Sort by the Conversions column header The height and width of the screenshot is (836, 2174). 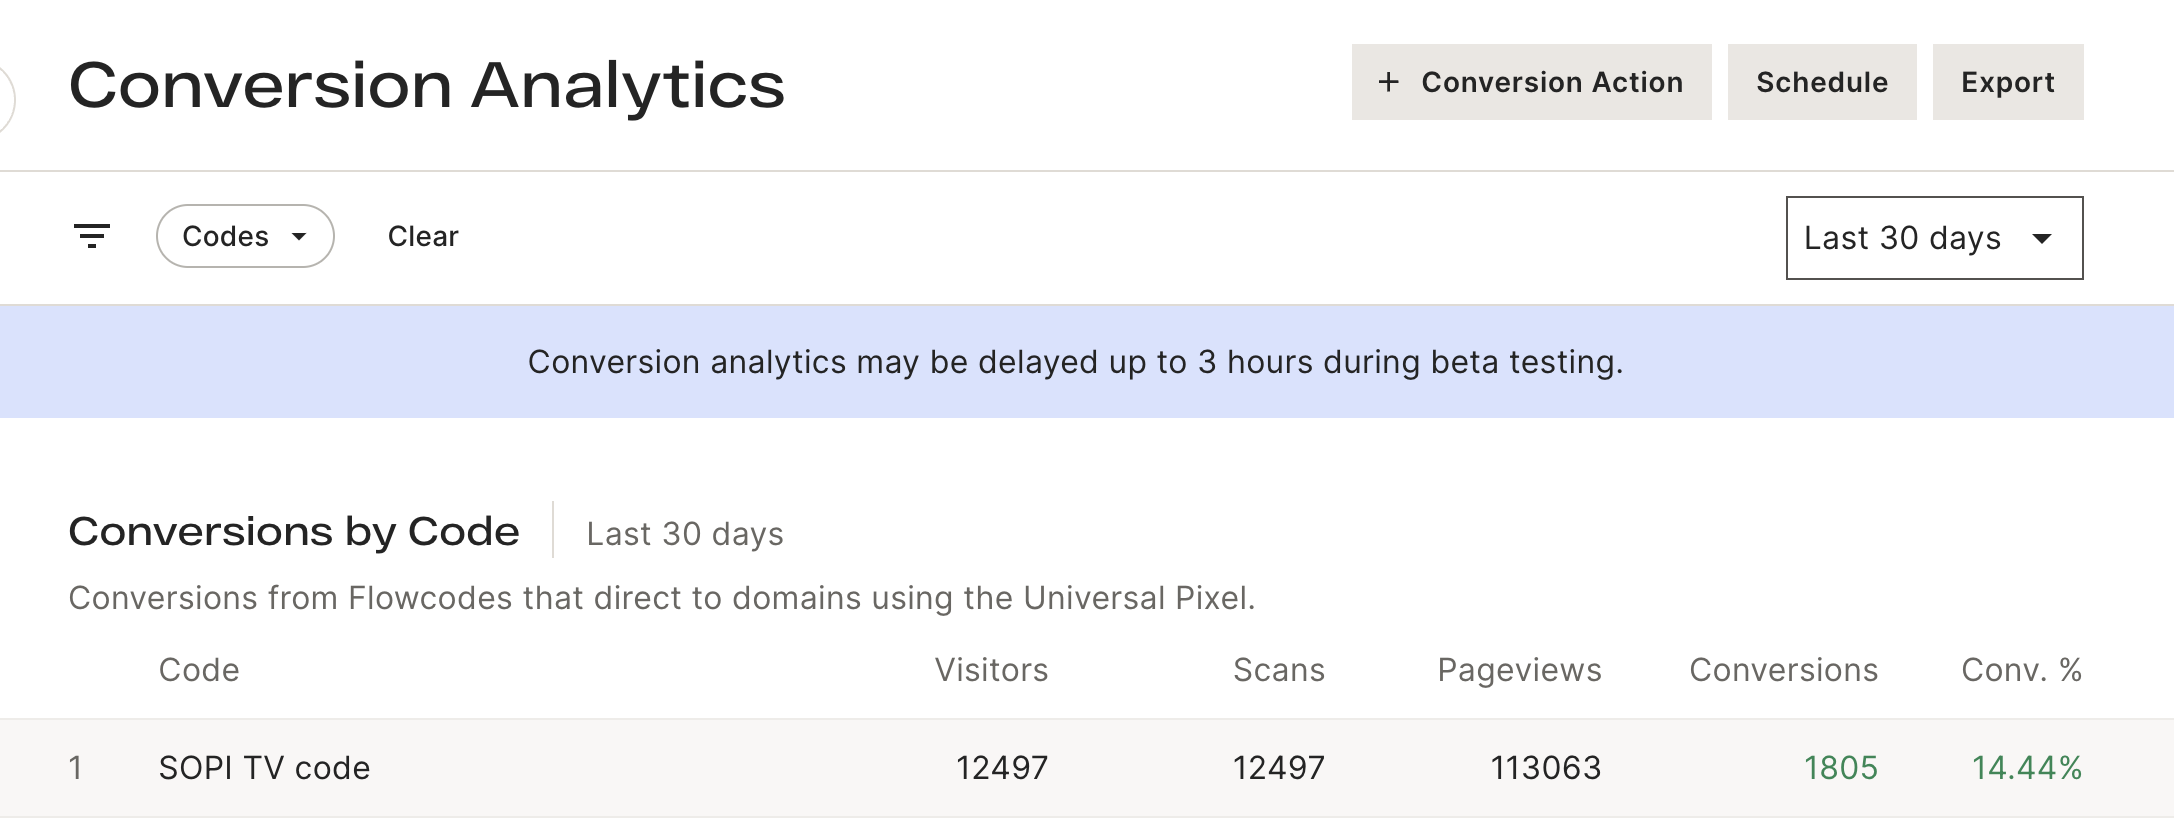[x=1783, y=670]
